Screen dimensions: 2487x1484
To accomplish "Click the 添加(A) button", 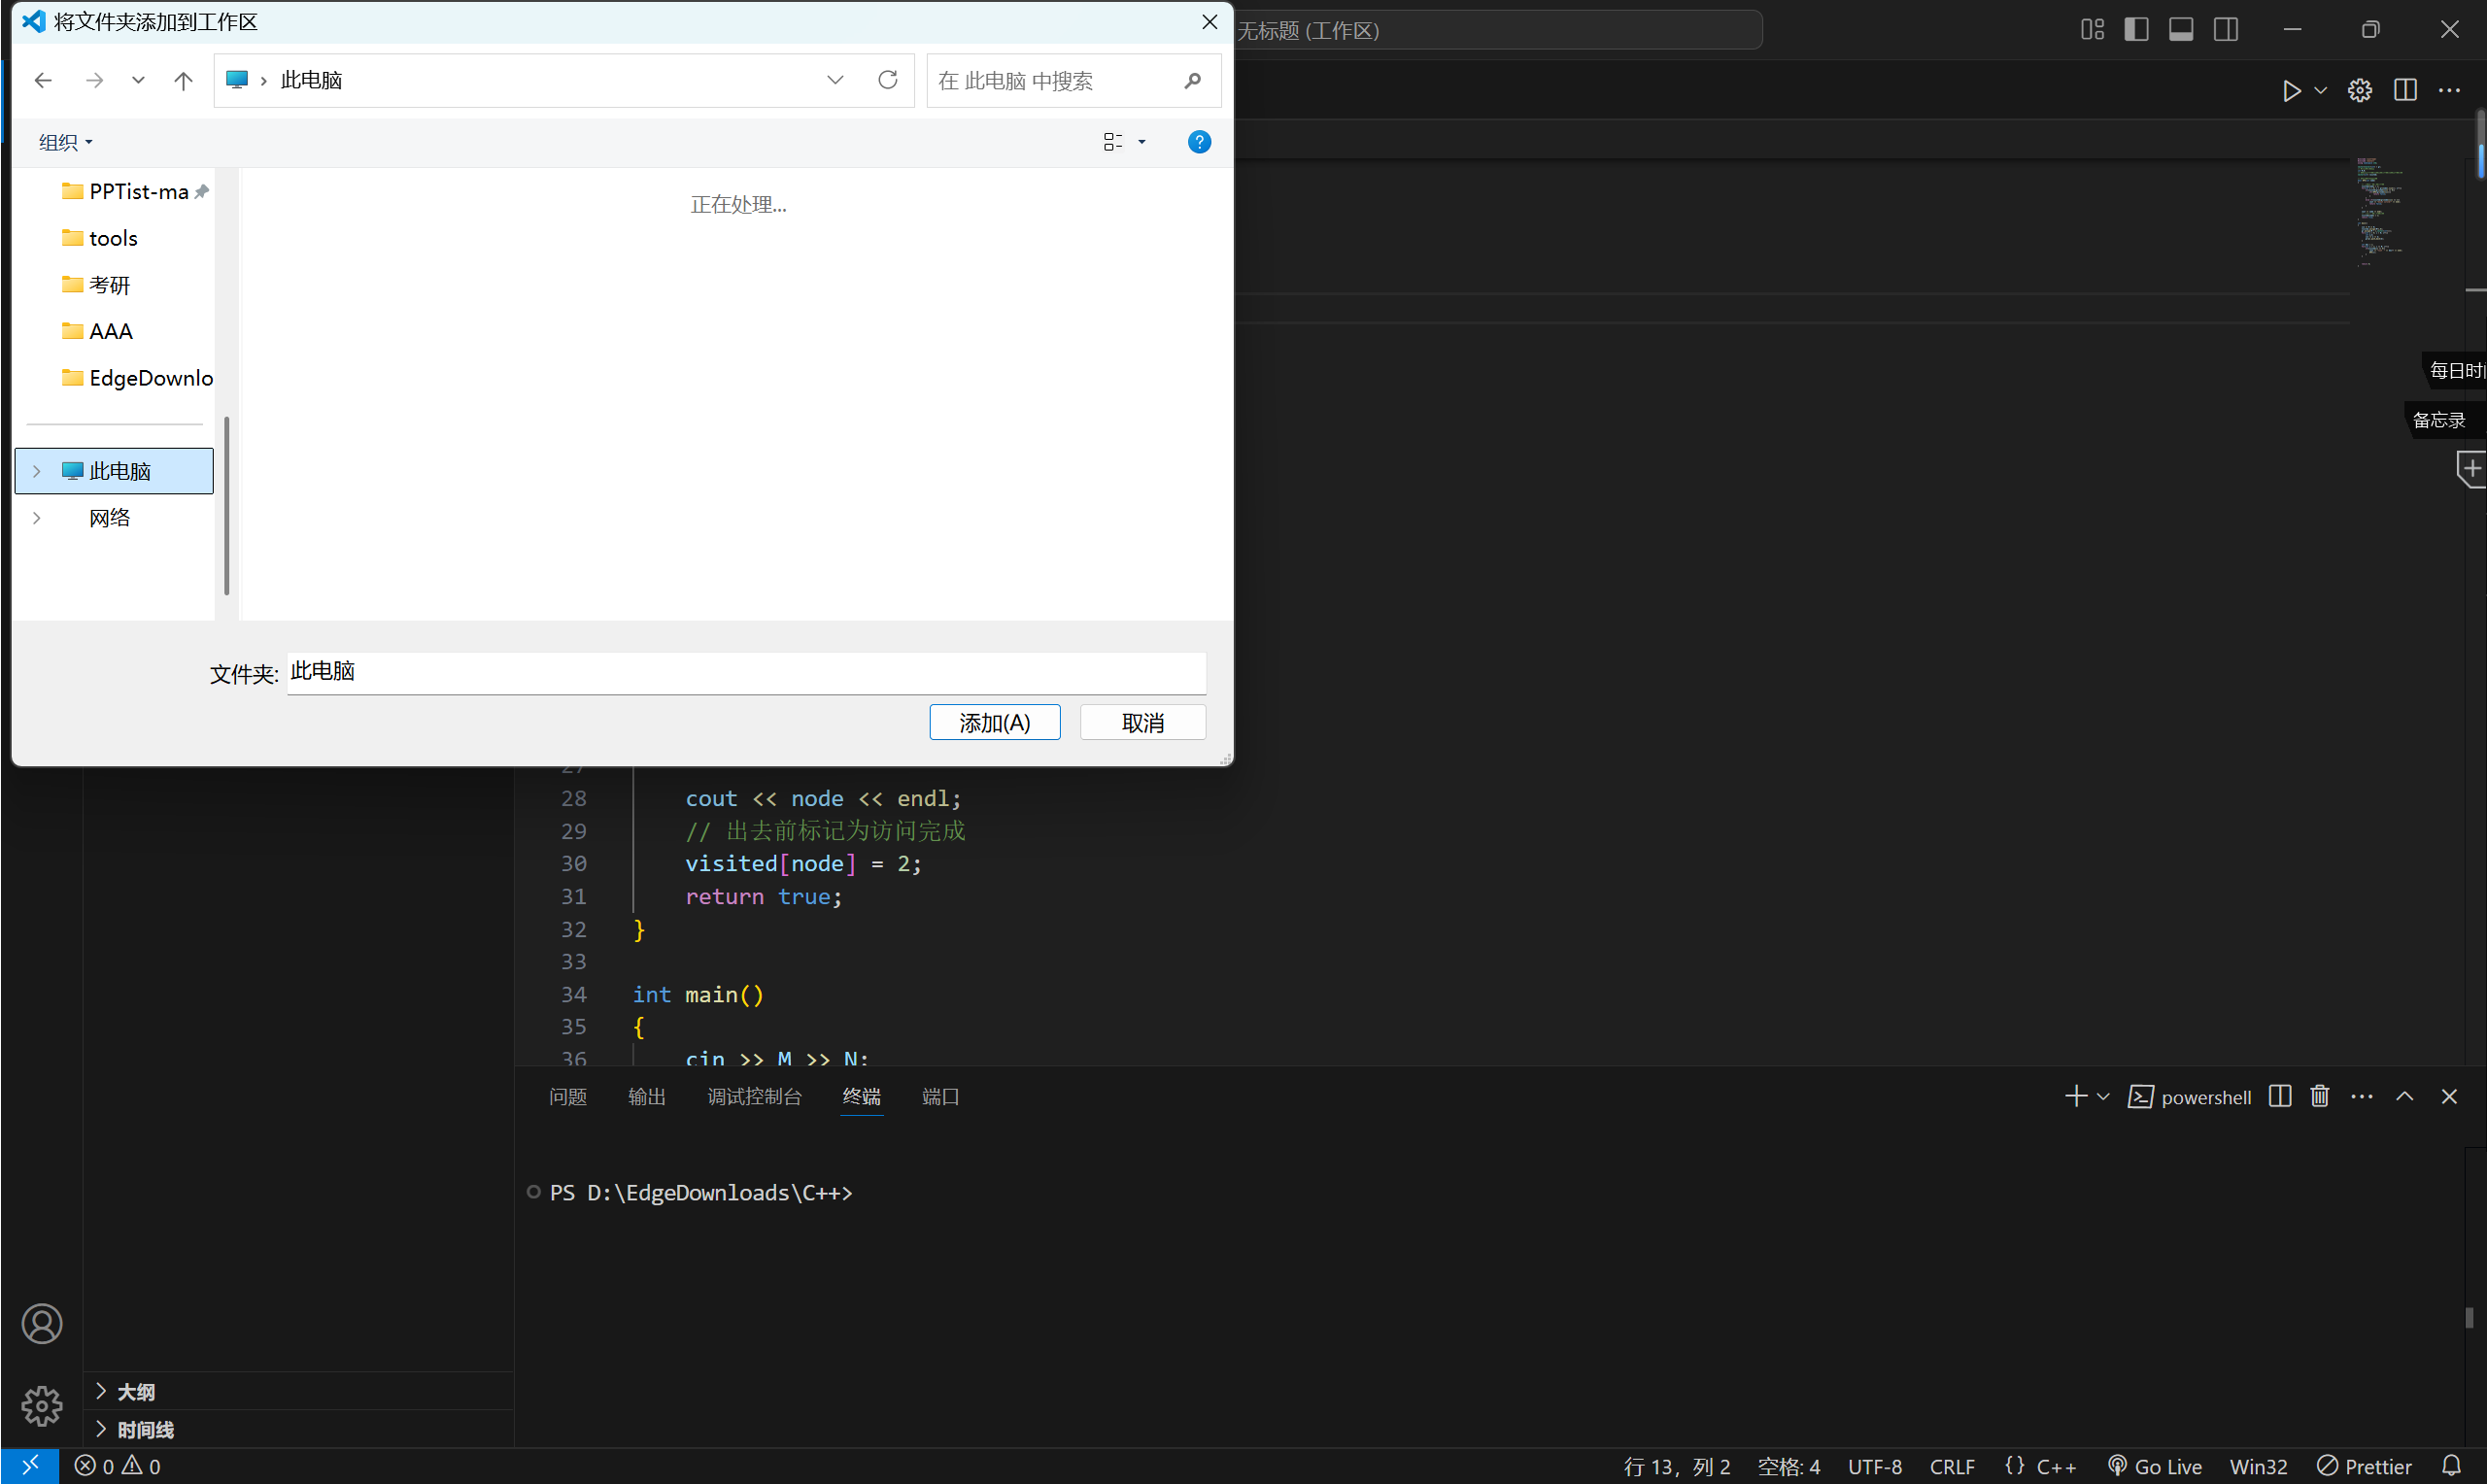I will [x=994, y=722].
